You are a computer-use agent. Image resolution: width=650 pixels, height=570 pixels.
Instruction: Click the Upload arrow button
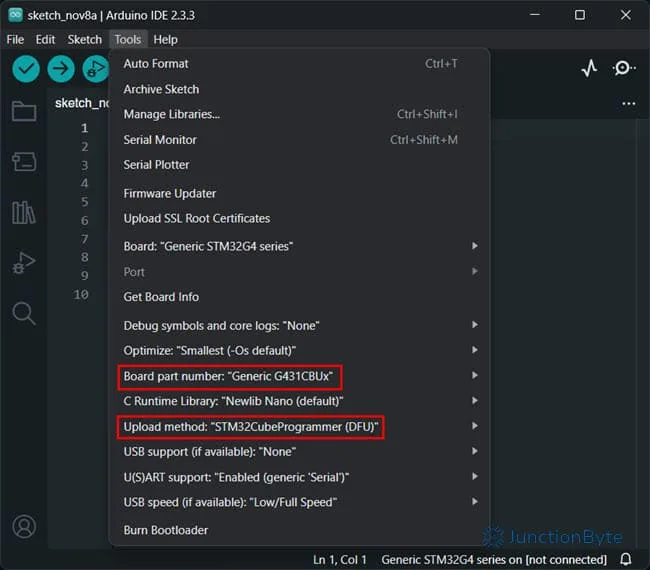tap(61, 68)
